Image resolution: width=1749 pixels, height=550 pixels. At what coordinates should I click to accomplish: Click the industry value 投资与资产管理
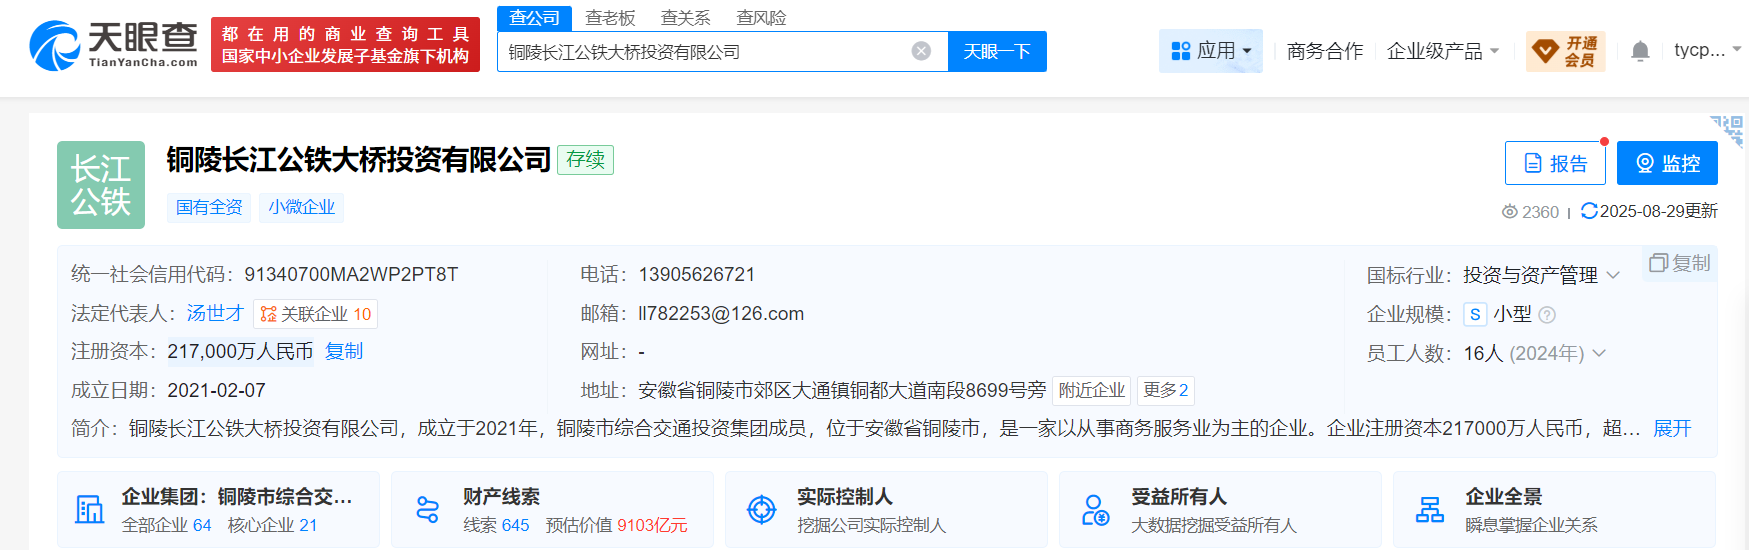coord(1530,275)
